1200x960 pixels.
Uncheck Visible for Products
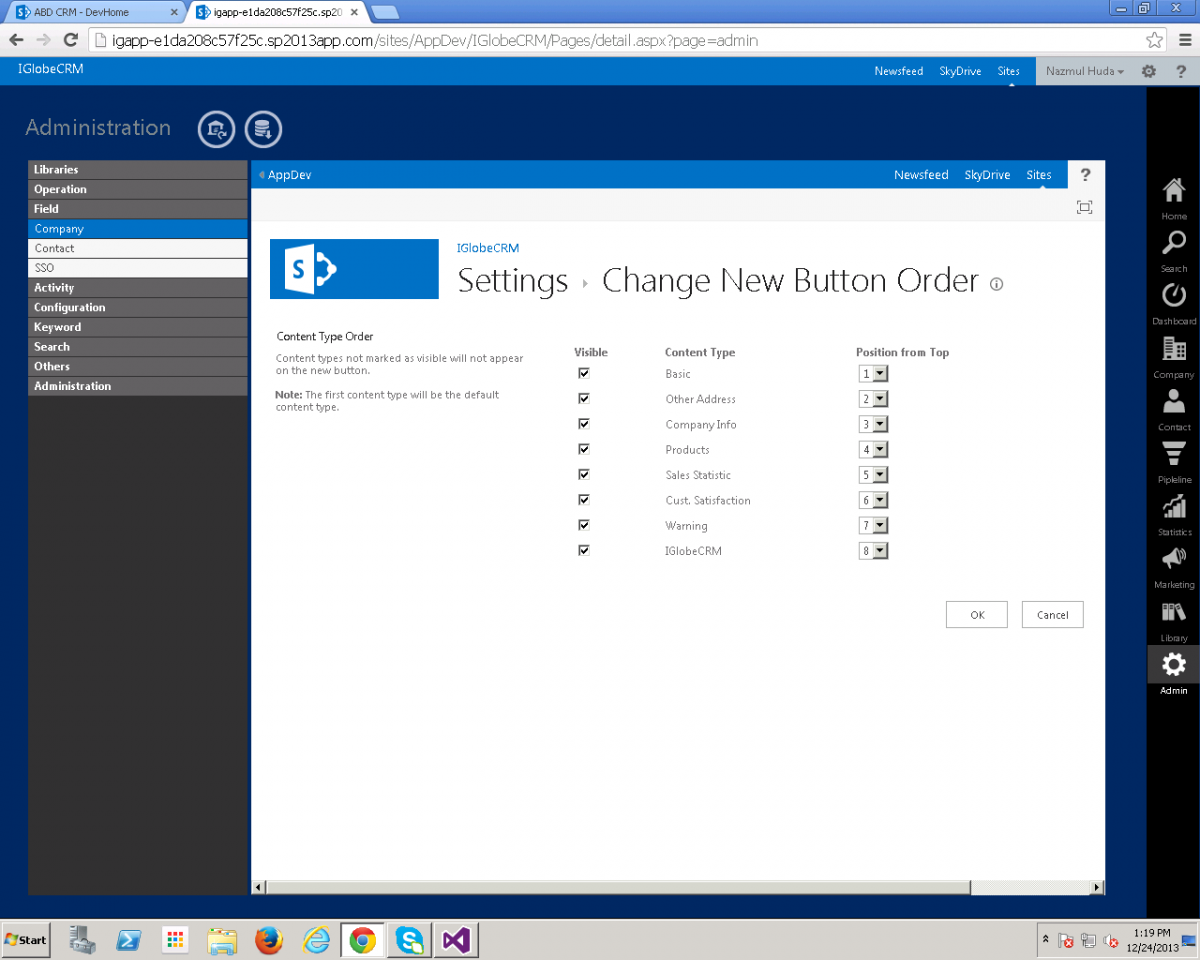584,449
